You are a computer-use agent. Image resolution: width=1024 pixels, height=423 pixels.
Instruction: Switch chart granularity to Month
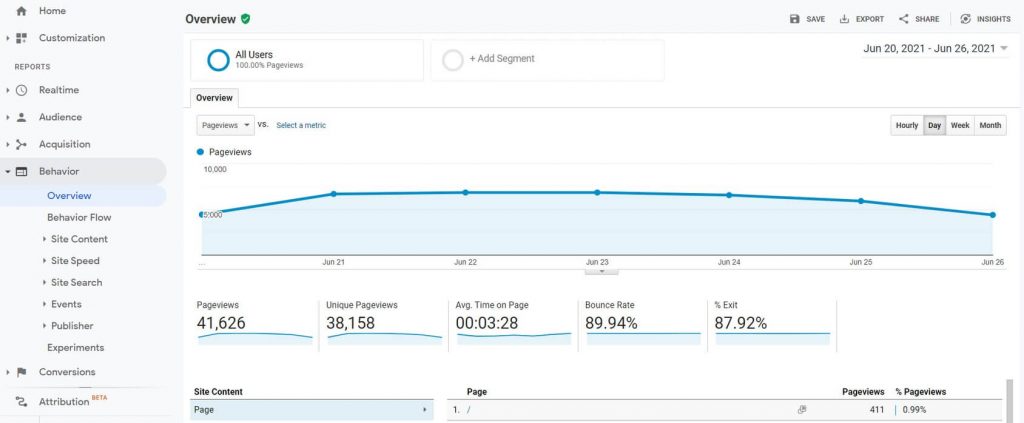point(990,125)
